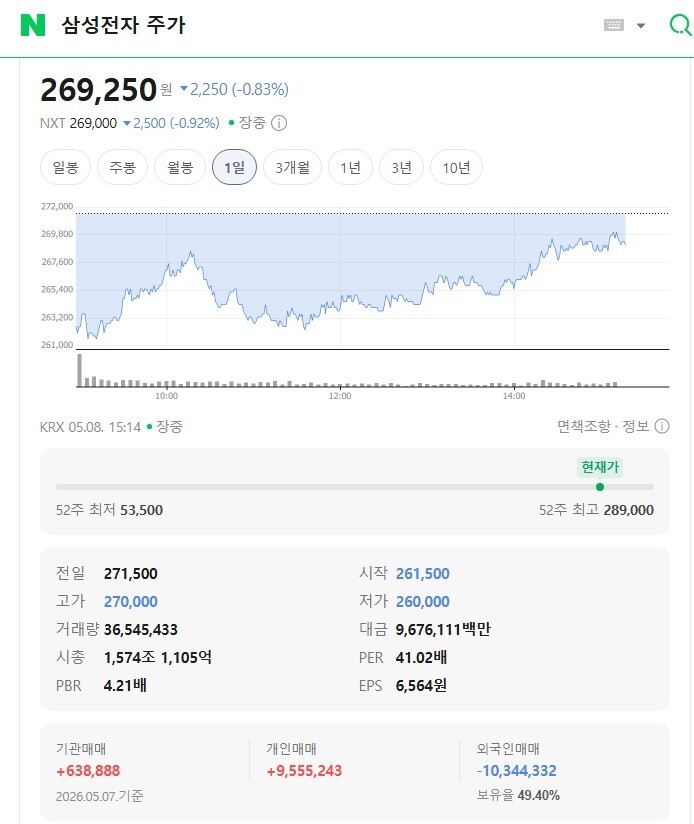Switch to the 3개월 chart period
694x824 pixels.
coord(292,168)
